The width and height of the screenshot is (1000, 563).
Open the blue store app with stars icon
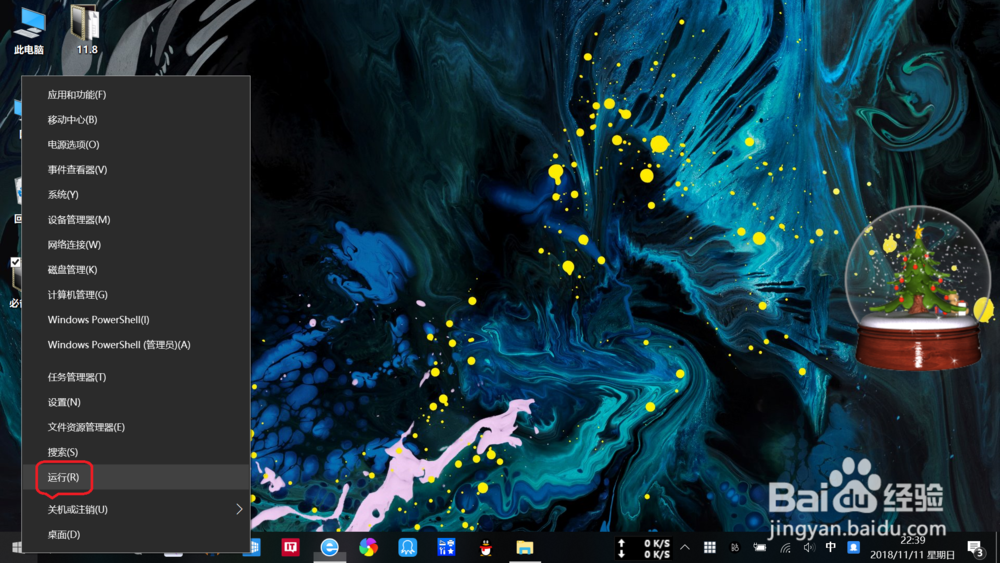446,547
